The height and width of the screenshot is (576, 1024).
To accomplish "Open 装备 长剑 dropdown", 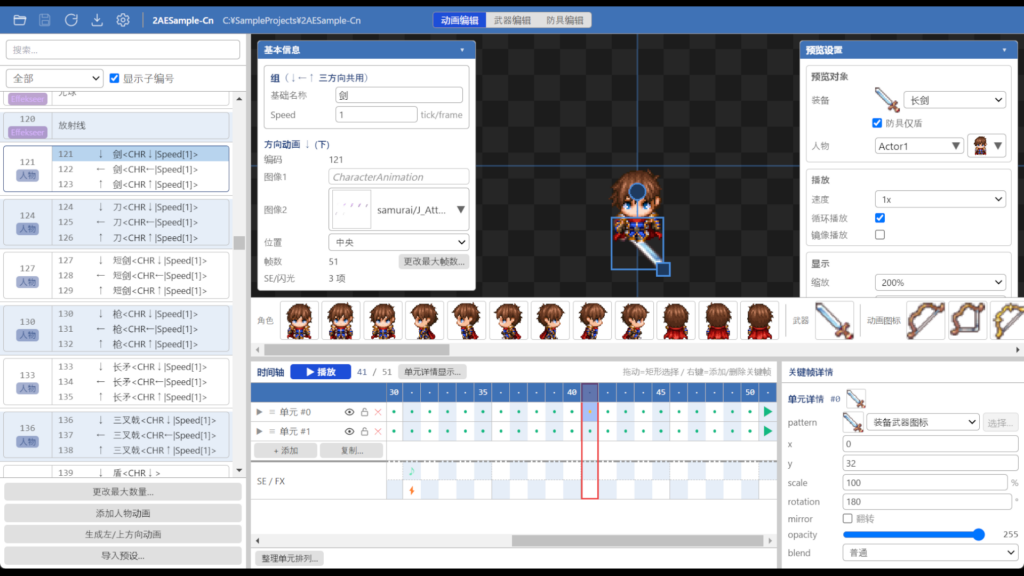I will [954, 100].
